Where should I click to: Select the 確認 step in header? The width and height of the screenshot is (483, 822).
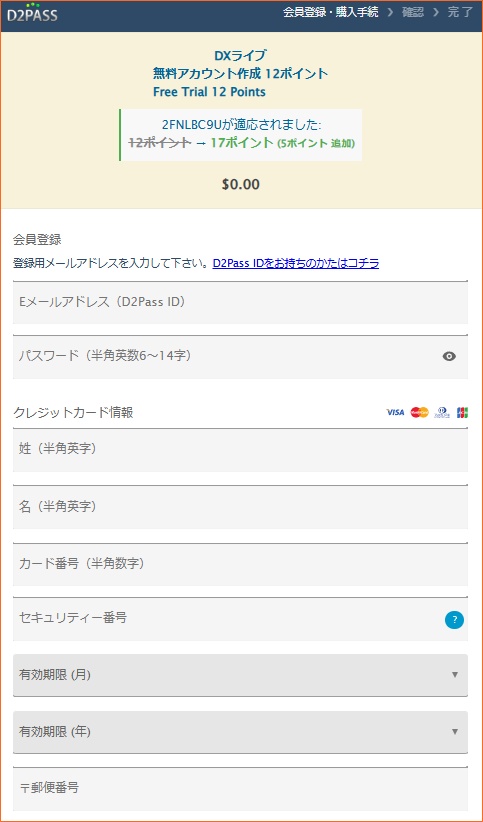pyautogui.click(x=413, y=13)
